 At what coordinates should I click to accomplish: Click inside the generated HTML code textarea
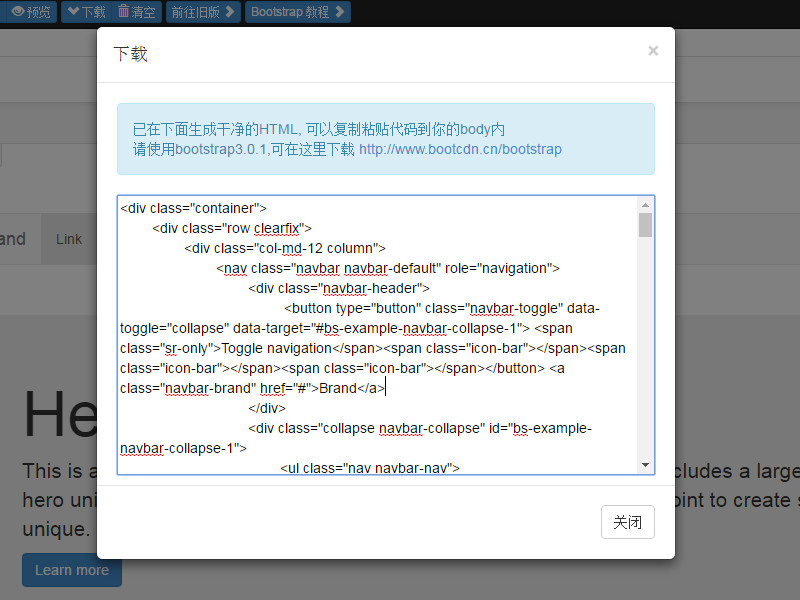click(x=377, y=335)
